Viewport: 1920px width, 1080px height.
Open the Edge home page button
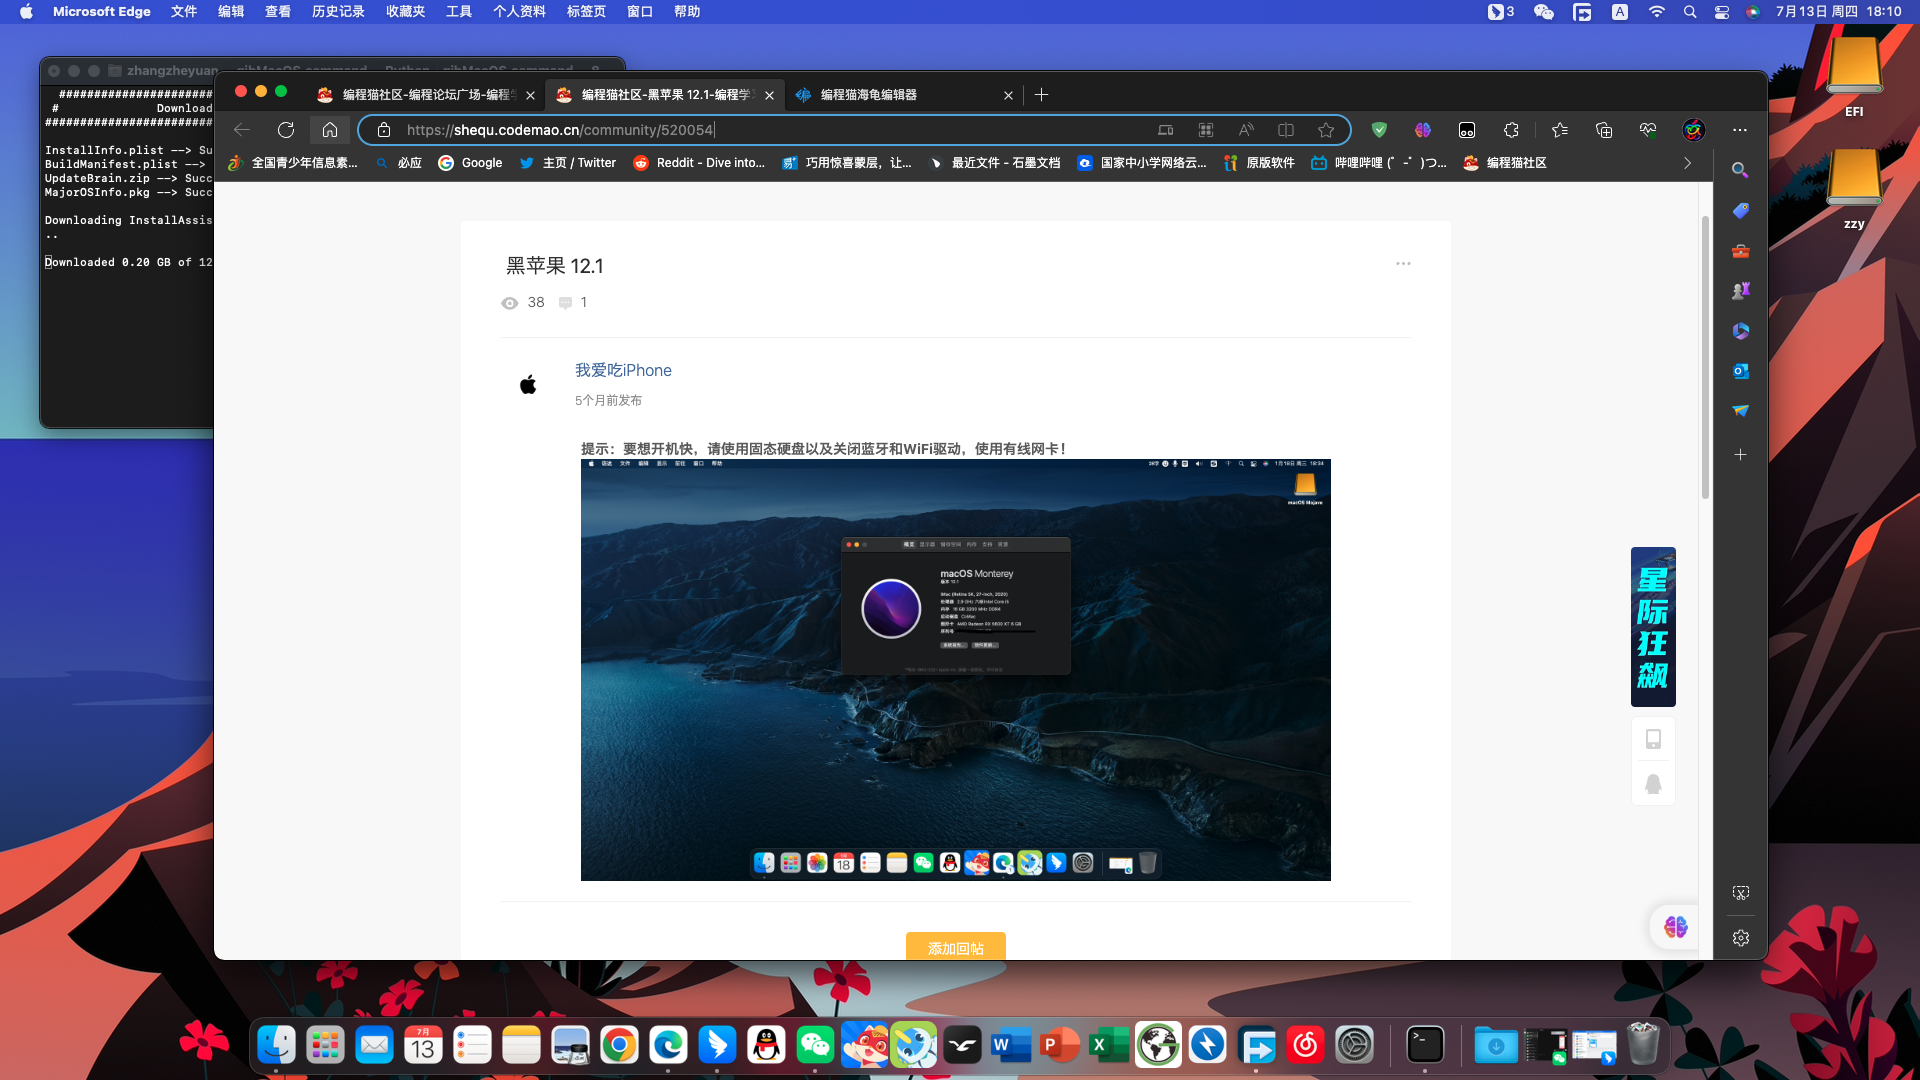coord(330,130)
